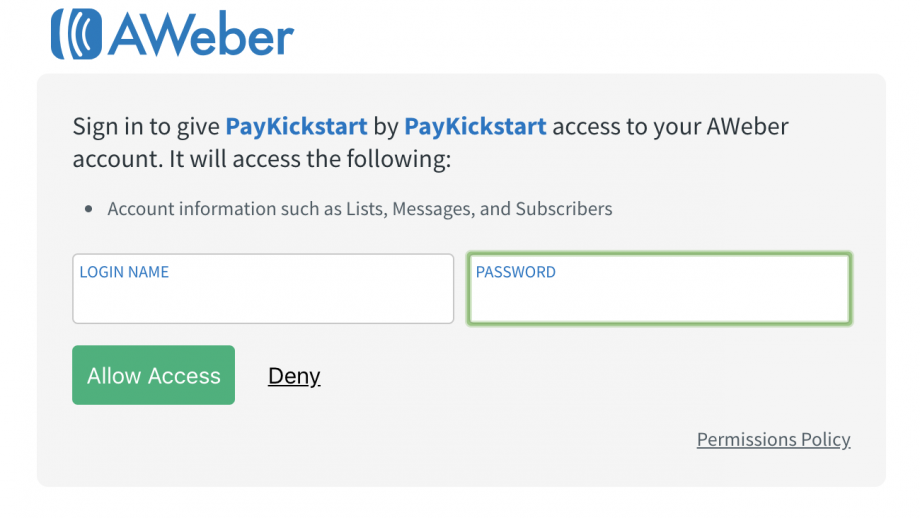Select the Deny link
This screenshot has width=920, height=518.
click(294, 376)
